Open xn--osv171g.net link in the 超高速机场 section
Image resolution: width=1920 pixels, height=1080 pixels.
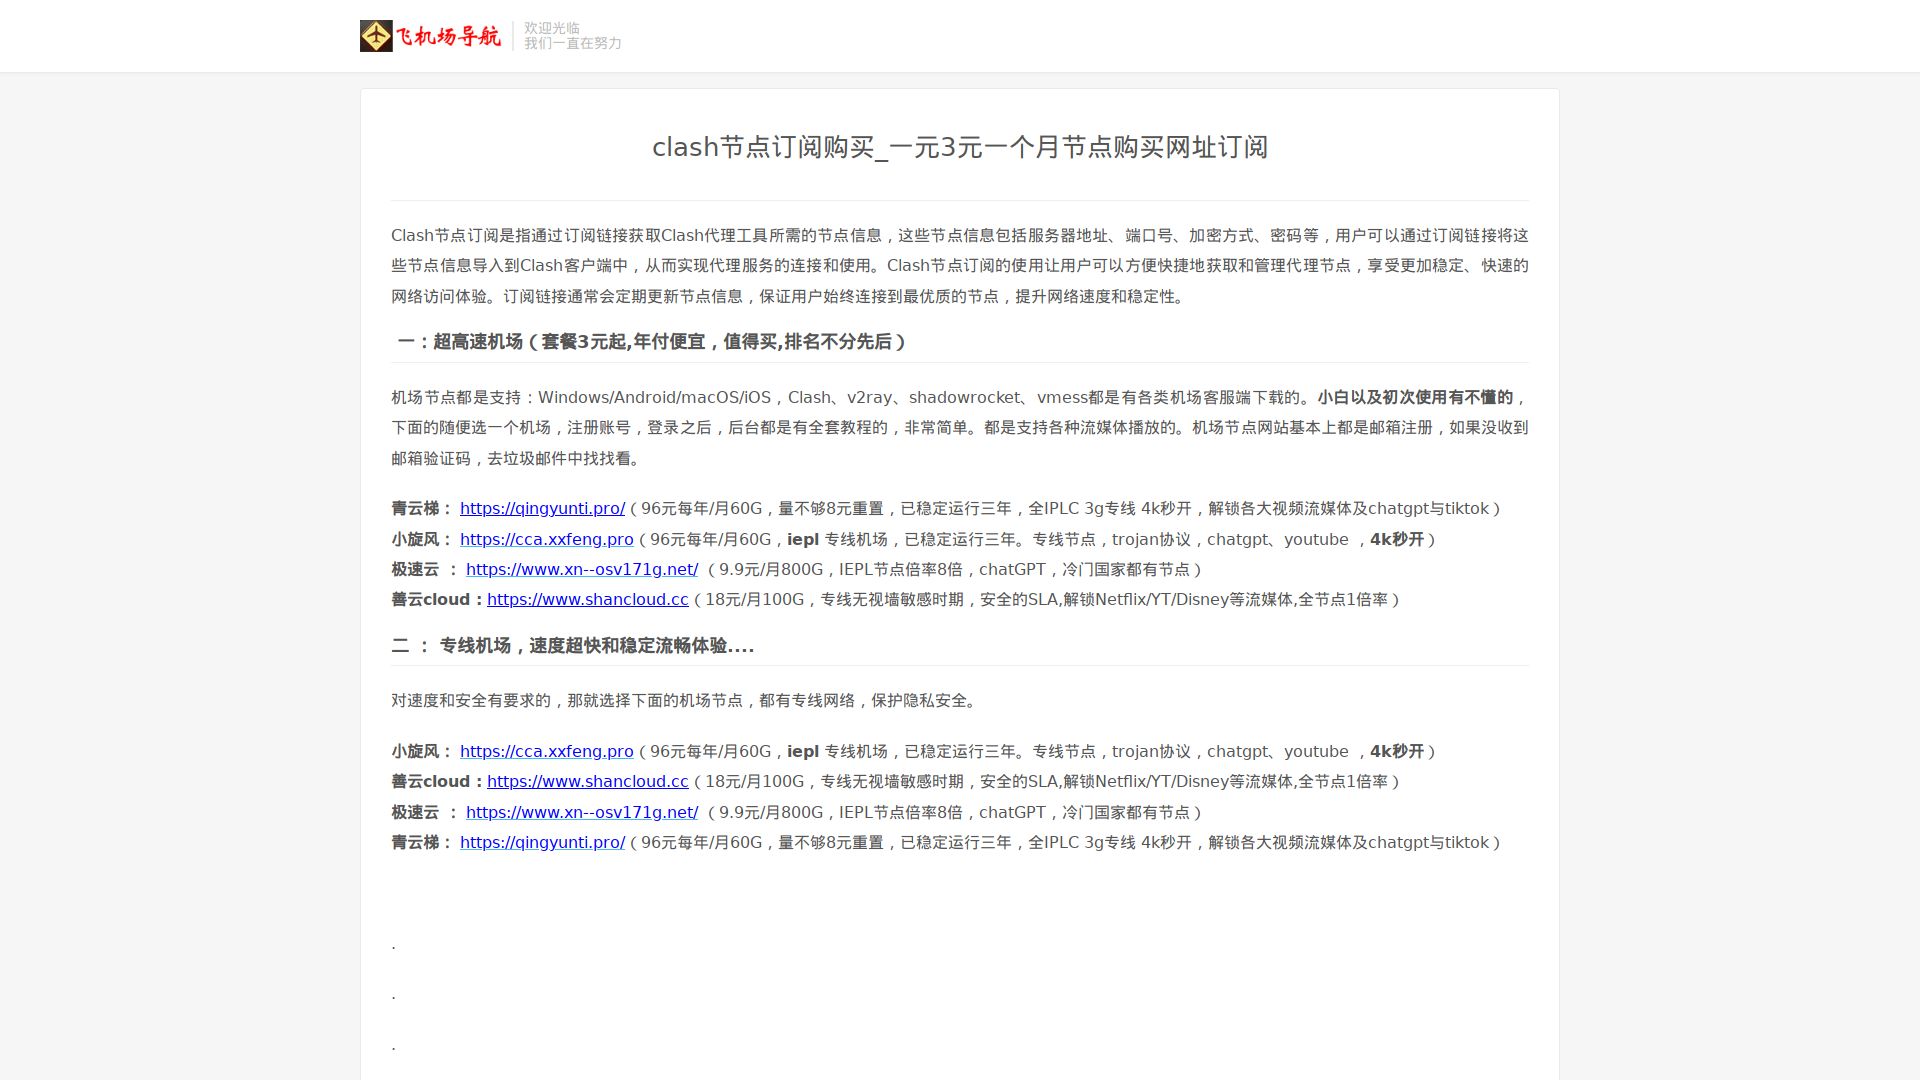coord(581,570)
